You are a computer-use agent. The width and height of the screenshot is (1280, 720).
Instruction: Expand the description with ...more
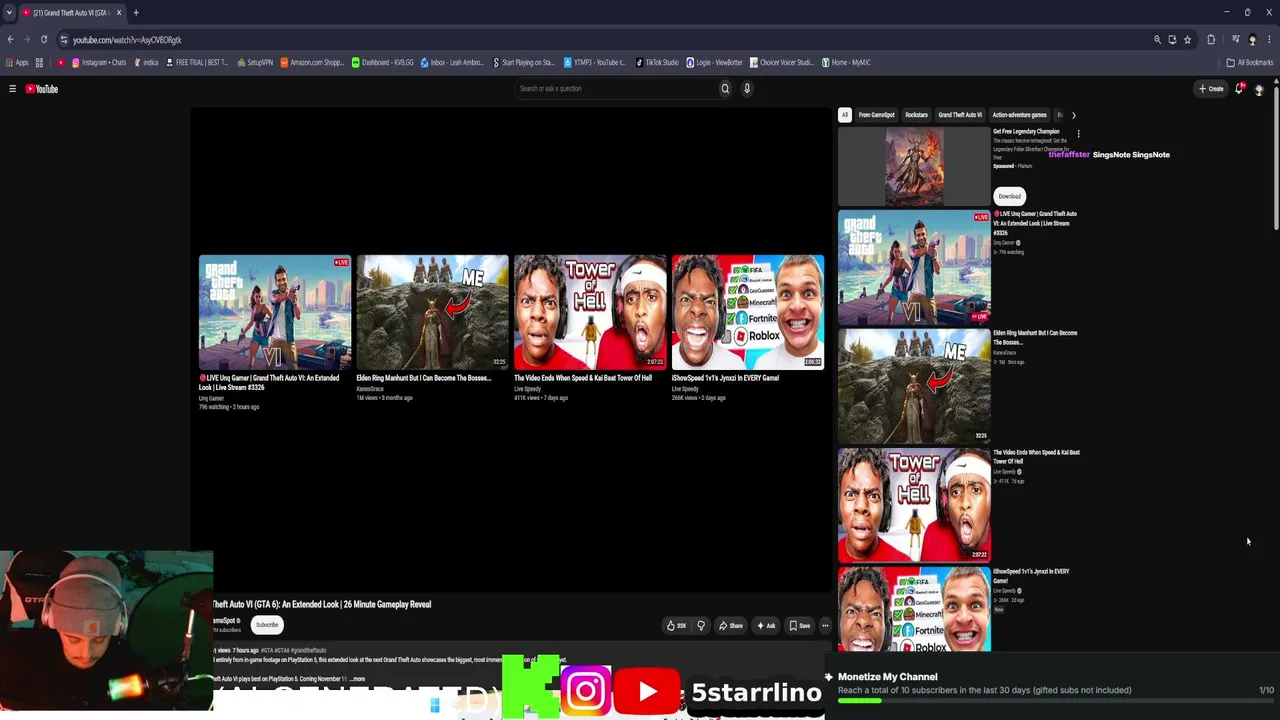(x=357, y=680)
